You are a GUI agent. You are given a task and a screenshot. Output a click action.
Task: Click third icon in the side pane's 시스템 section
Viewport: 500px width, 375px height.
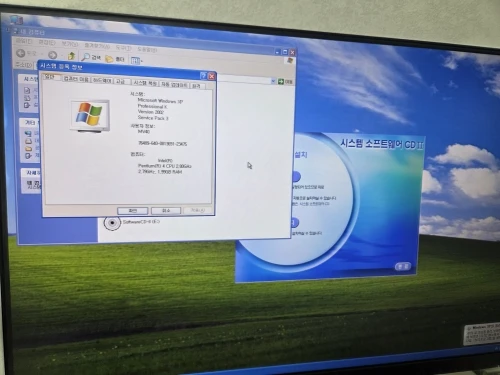pos(27,105)
